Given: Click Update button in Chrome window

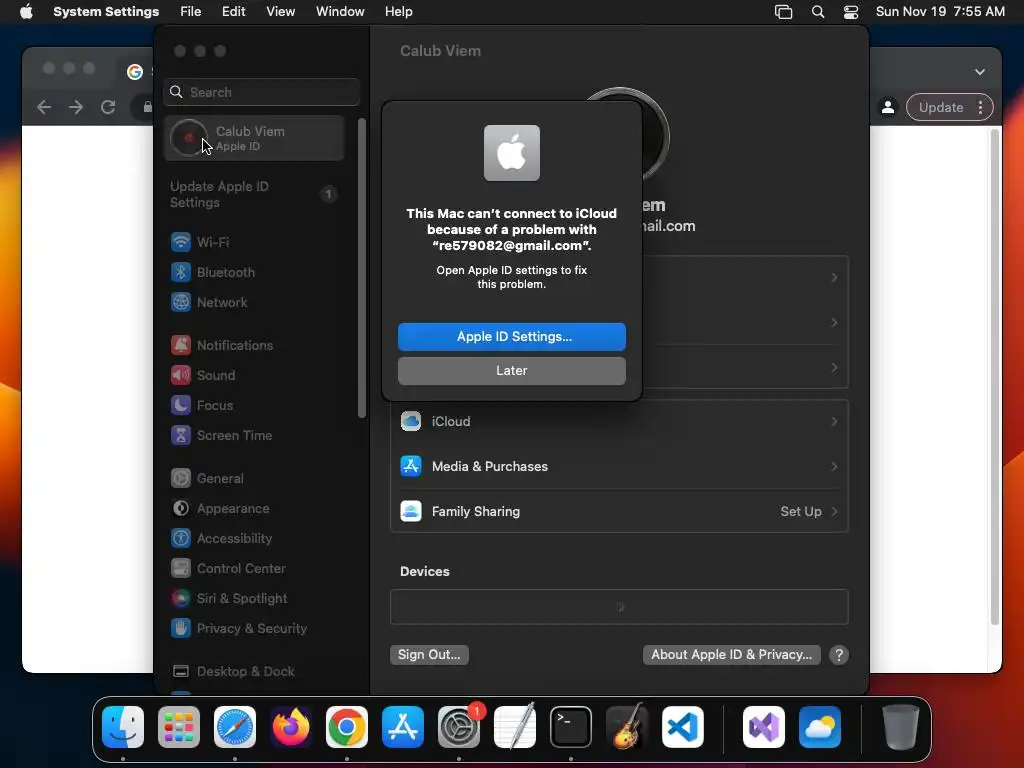Looking at the screenshot, I should (x=941, y=108).
